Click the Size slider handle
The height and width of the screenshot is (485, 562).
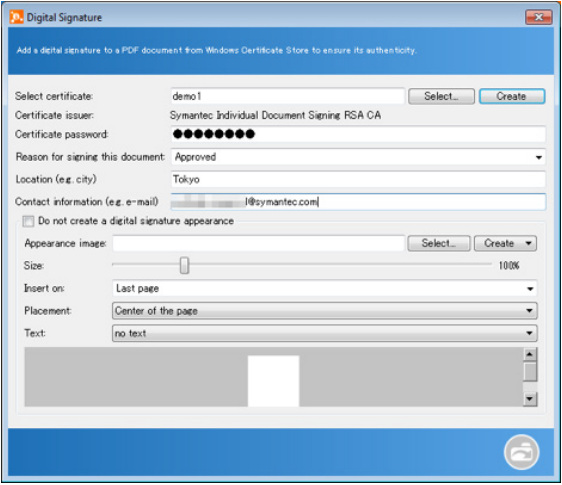click(184, 265)
